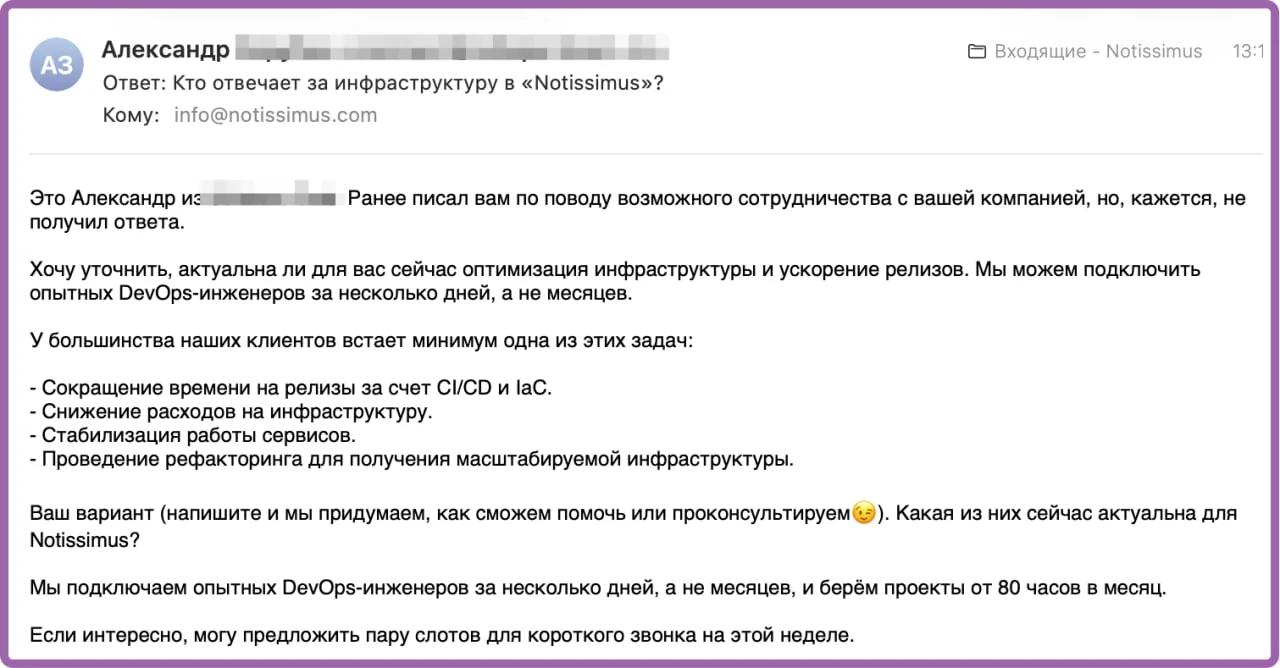
Task: Click the folder icon beside Входящие
Action: 977,52
